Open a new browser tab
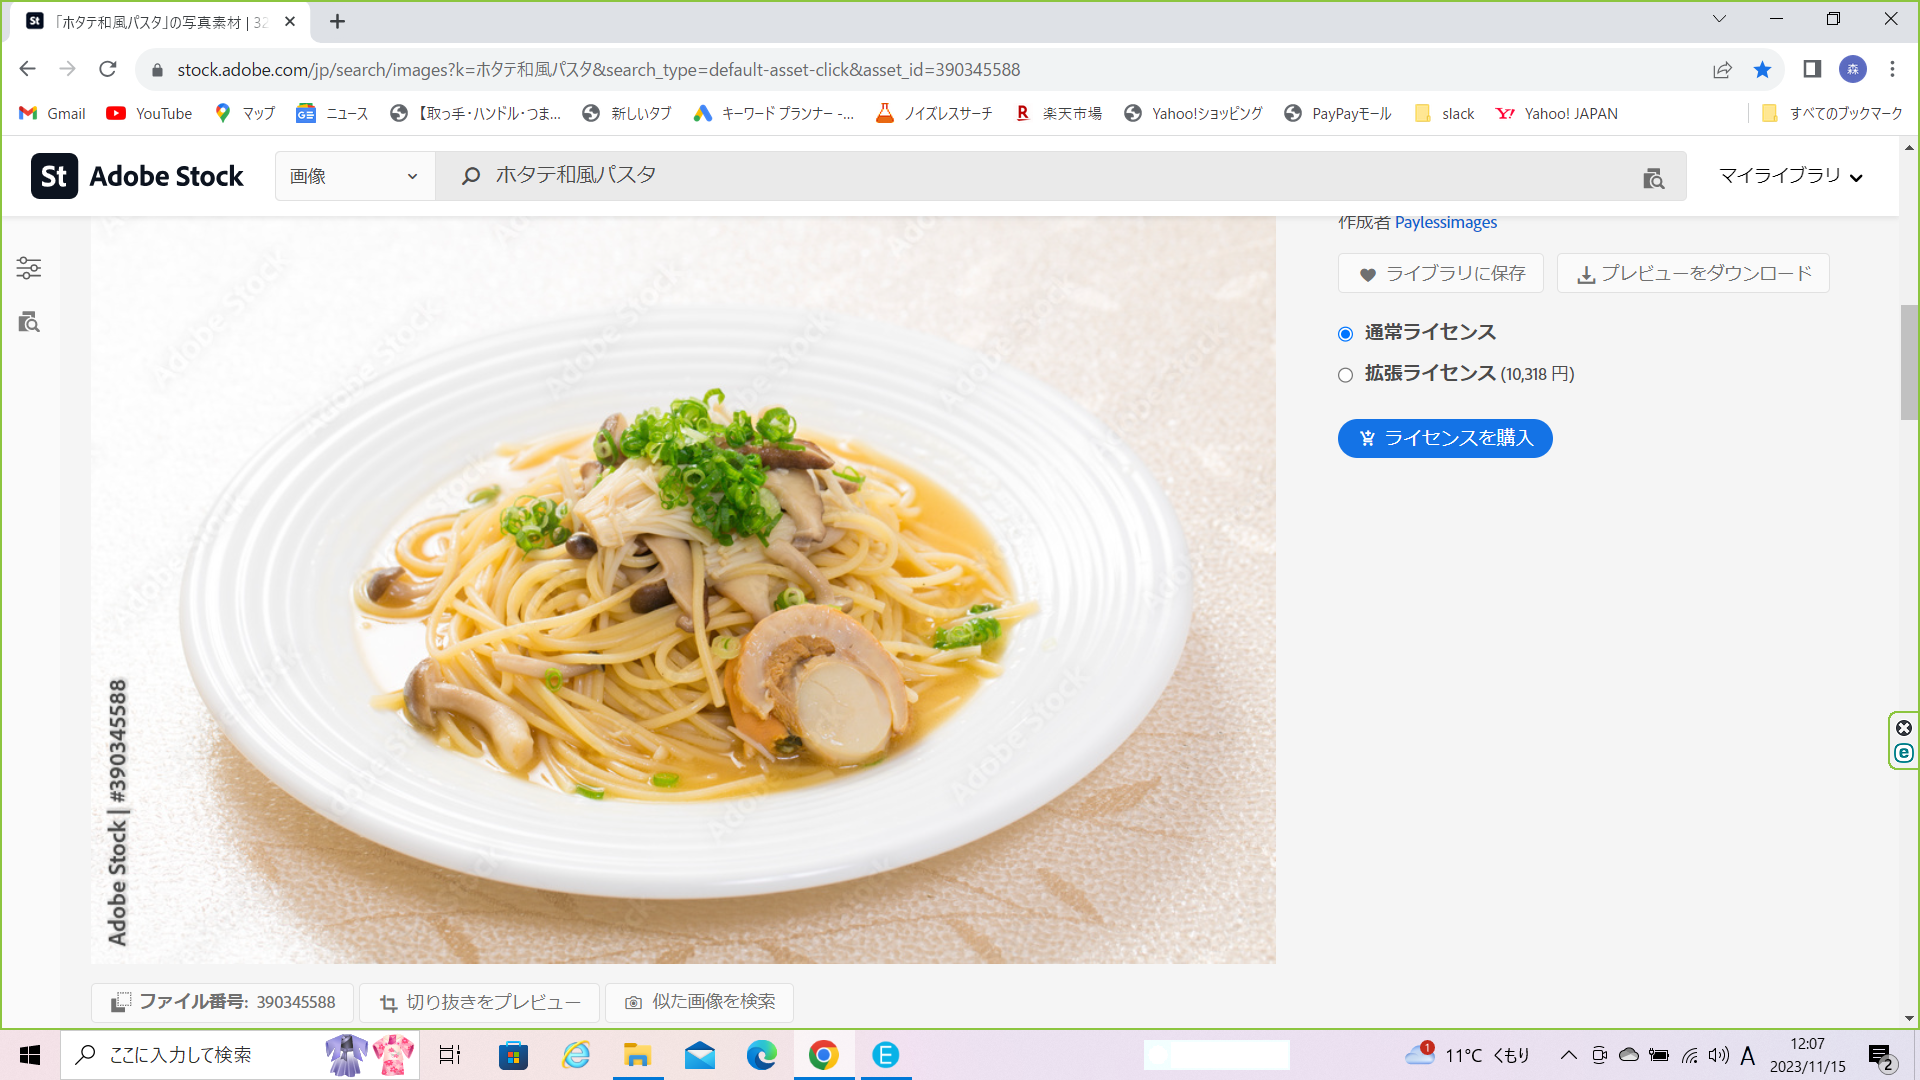This screenshot has width=1920, height=1080. 338,21
